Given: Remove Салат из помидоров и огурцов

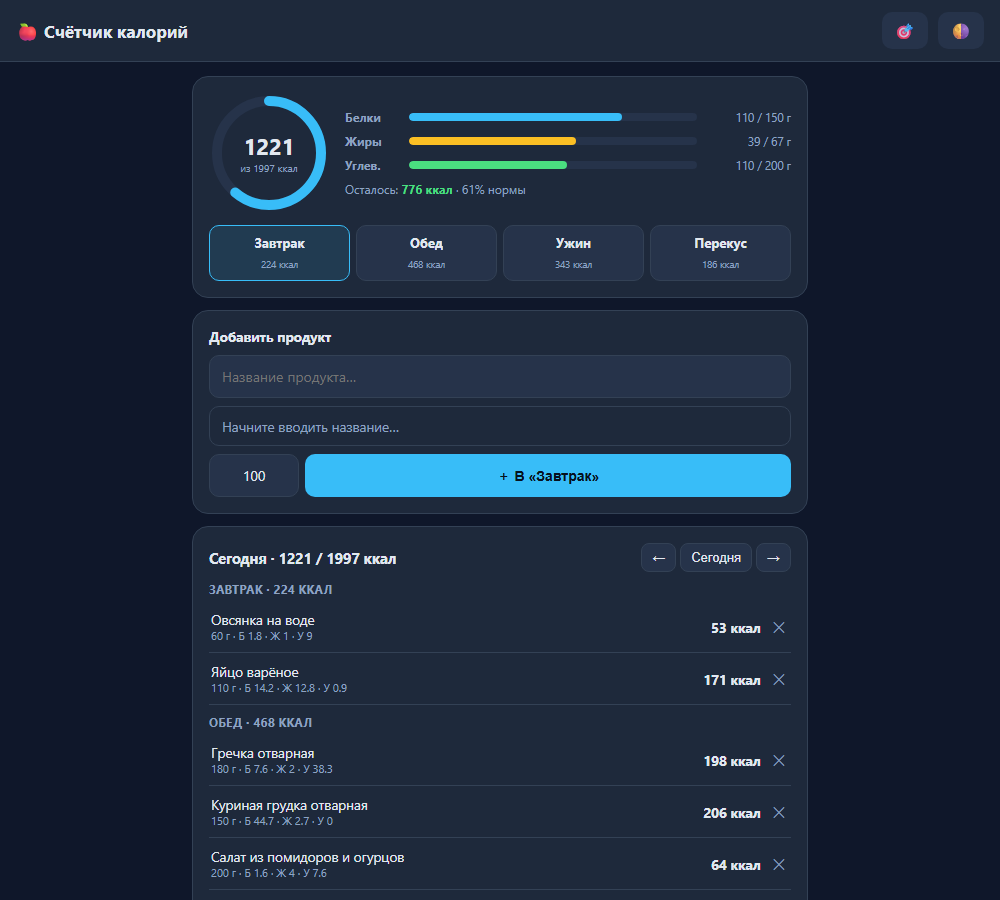Looking at the screenshot, I should click(779, 865).
